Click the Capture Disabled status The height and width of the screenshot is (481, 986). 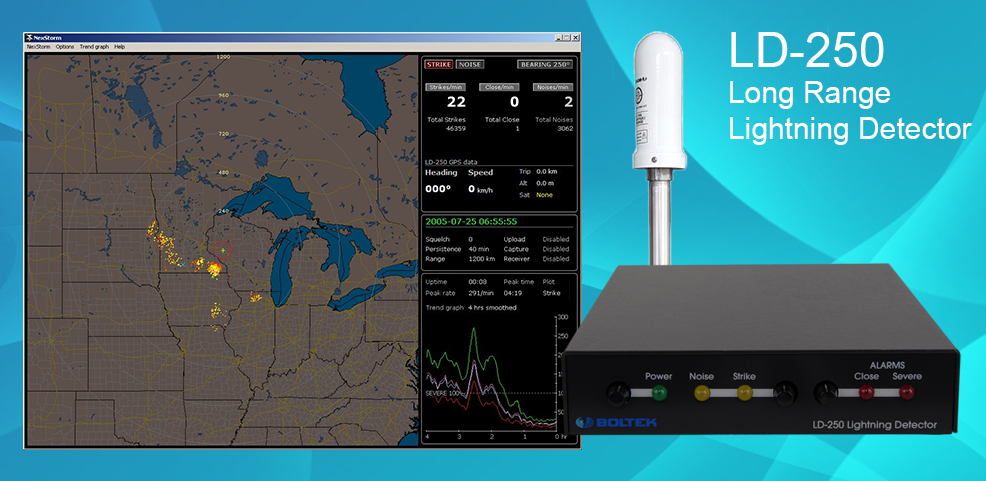(557, 249)
